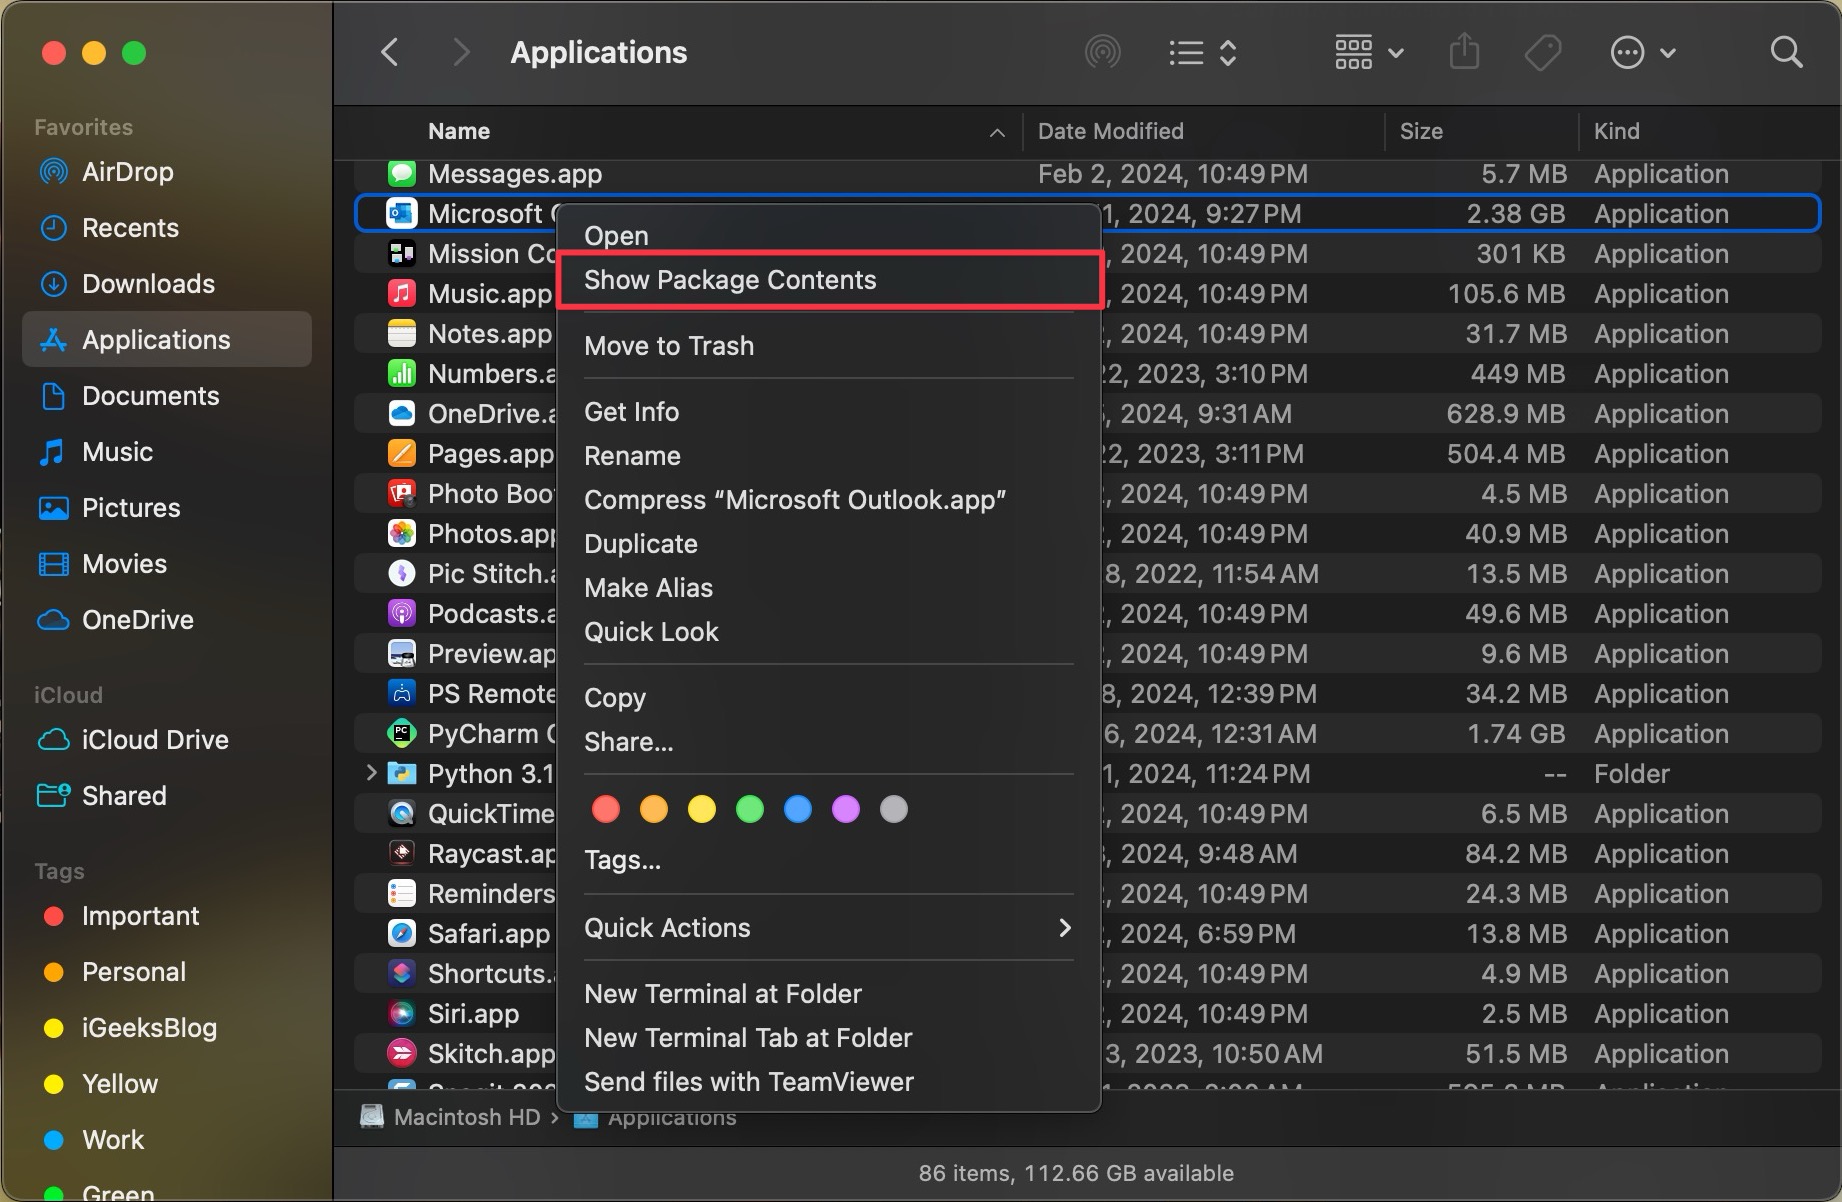Click the Share icon in toolbar
Viewport: 1842px width, 1202px height.
(x=1463, y=52)
